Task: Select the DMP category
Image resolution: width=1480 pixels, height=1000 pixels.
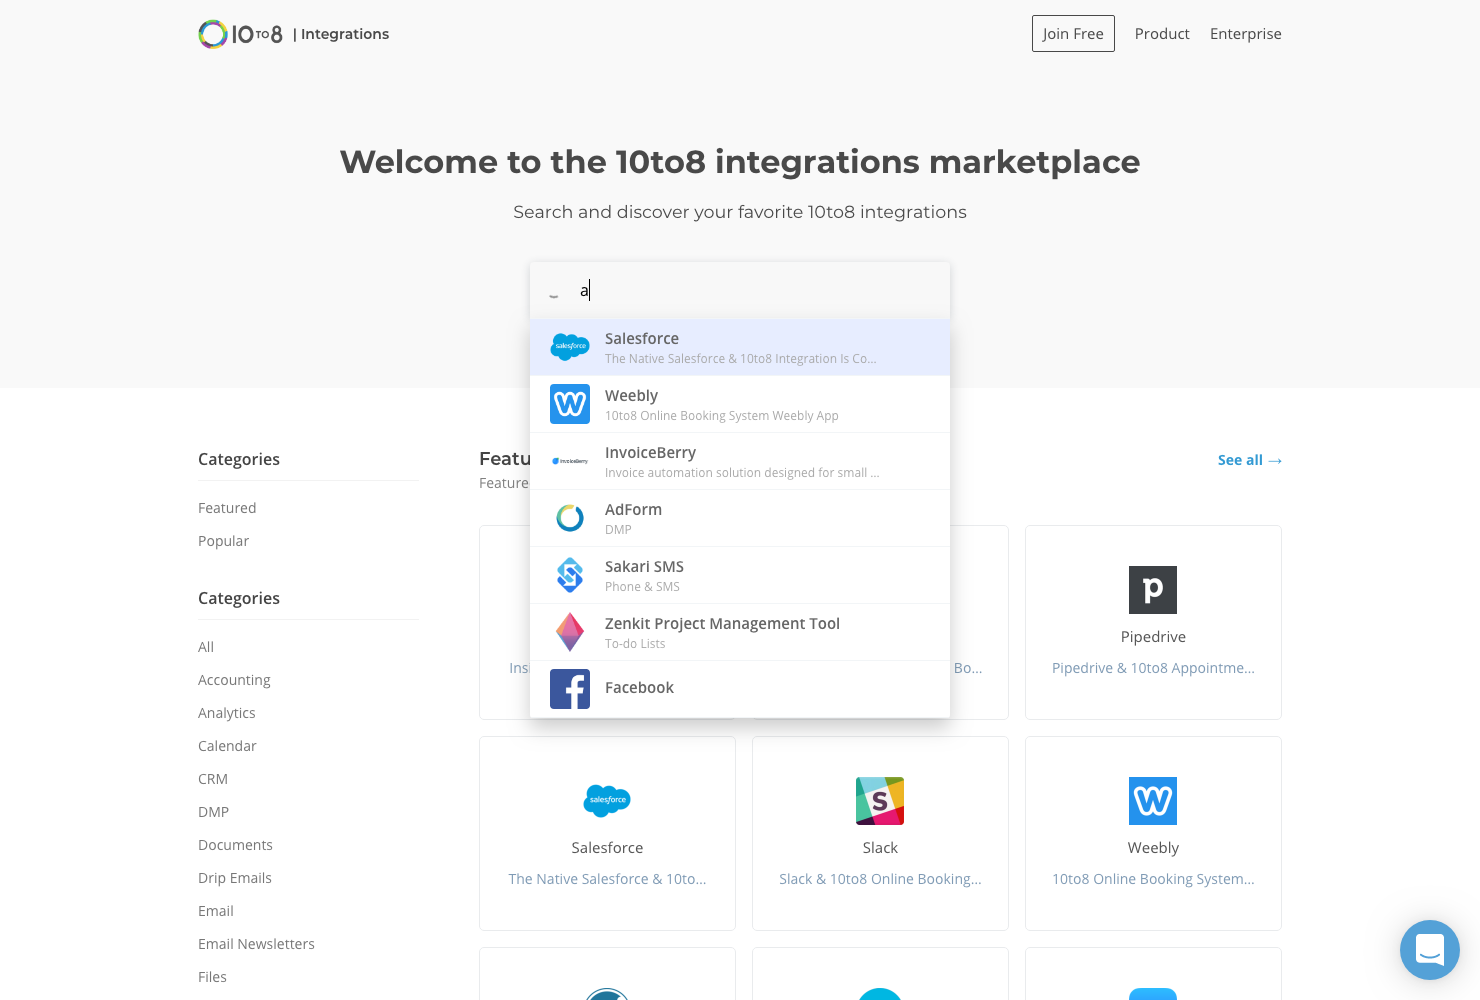Action: pos(213,812)
